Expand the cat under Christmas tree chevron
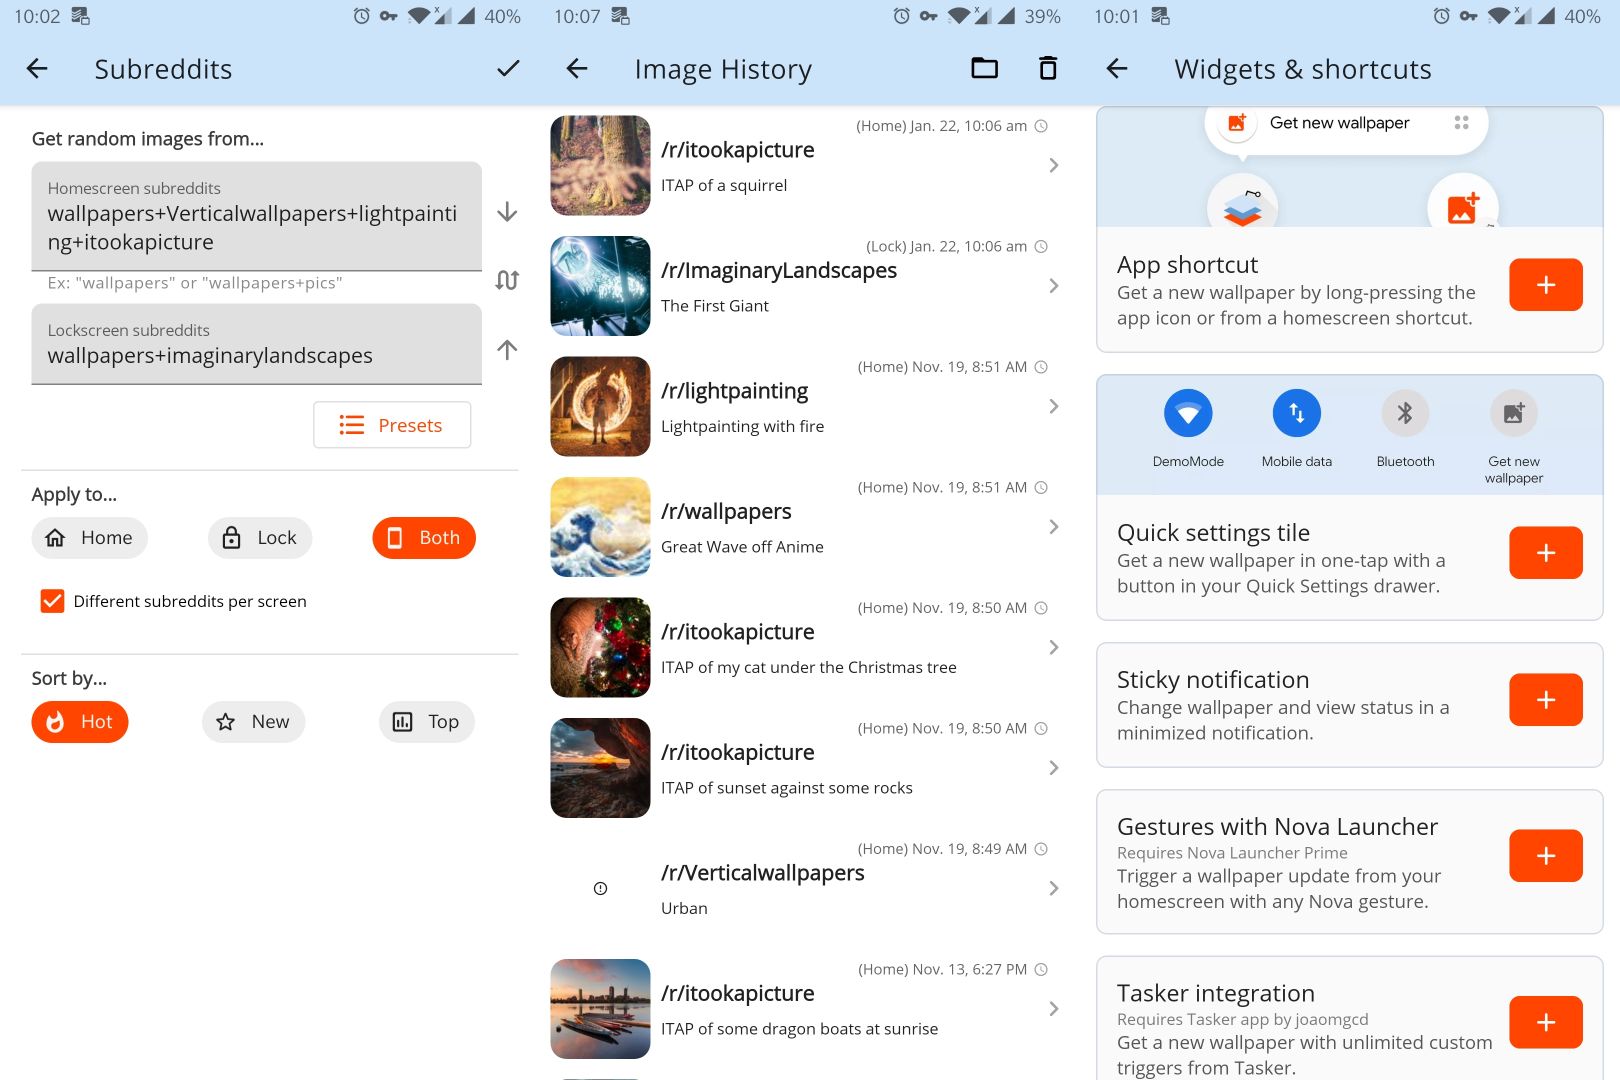Screen dimensions: 1620x1080 coord(1053,647)
